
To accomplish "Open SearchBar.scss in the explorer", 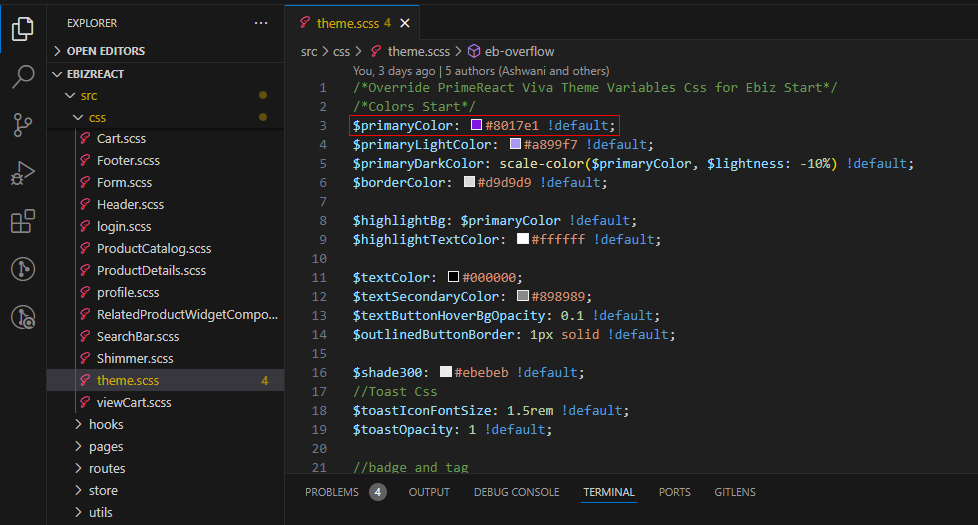I will (x=166, y=336).
